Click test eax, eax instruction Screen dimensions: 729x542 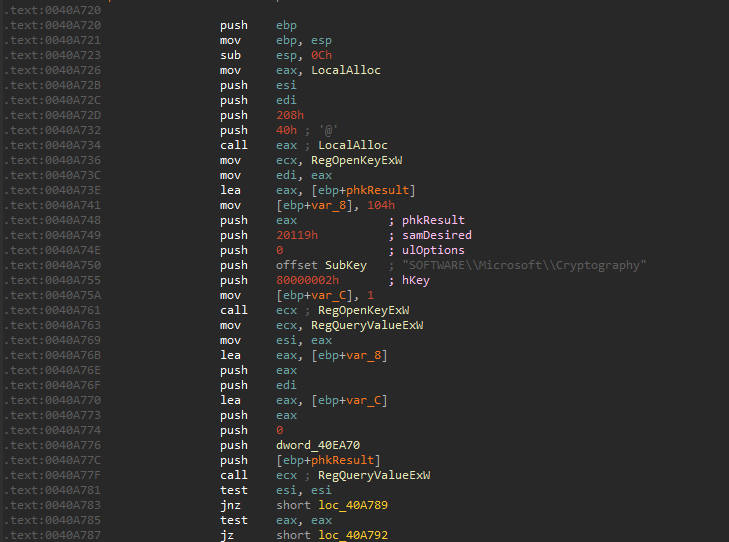tap(276, 520)
